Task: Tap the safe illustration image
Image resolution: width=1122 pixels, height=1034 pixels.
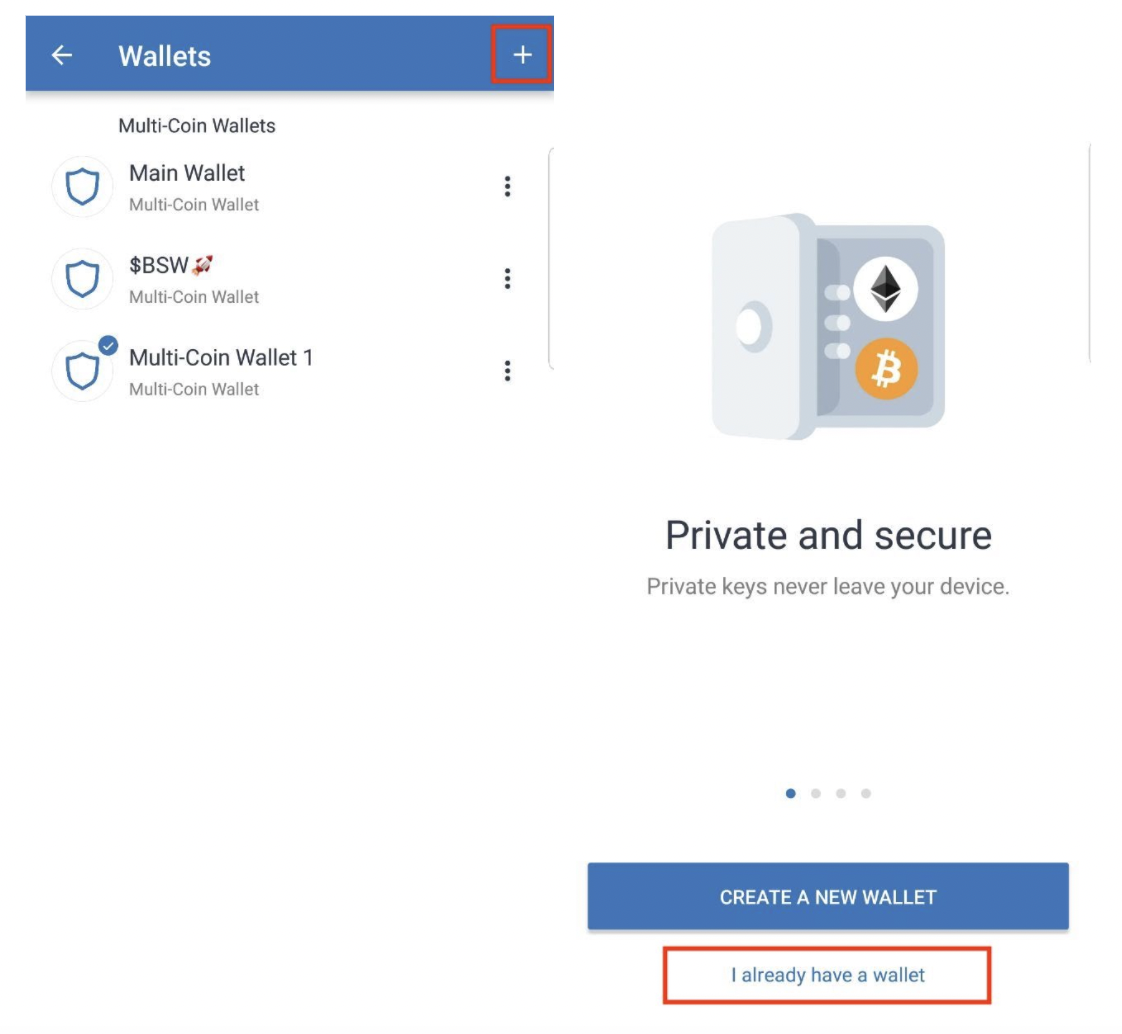Action: coord(828,326)
